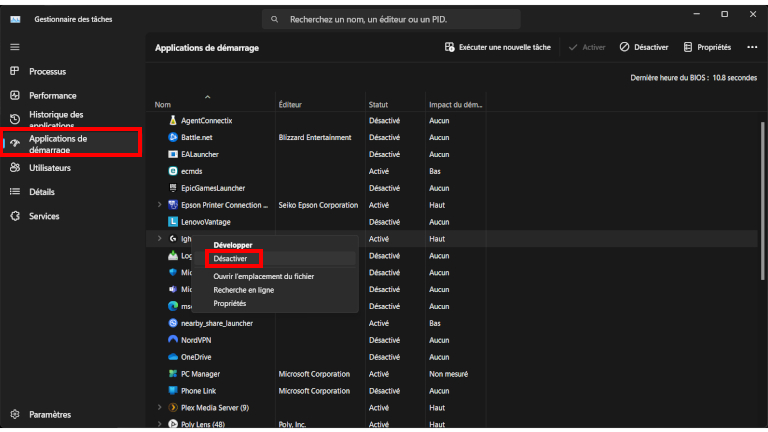Open the Processus page from sidebar
The width and height of the screenshot is (768, 432).
tap(47, 72)
